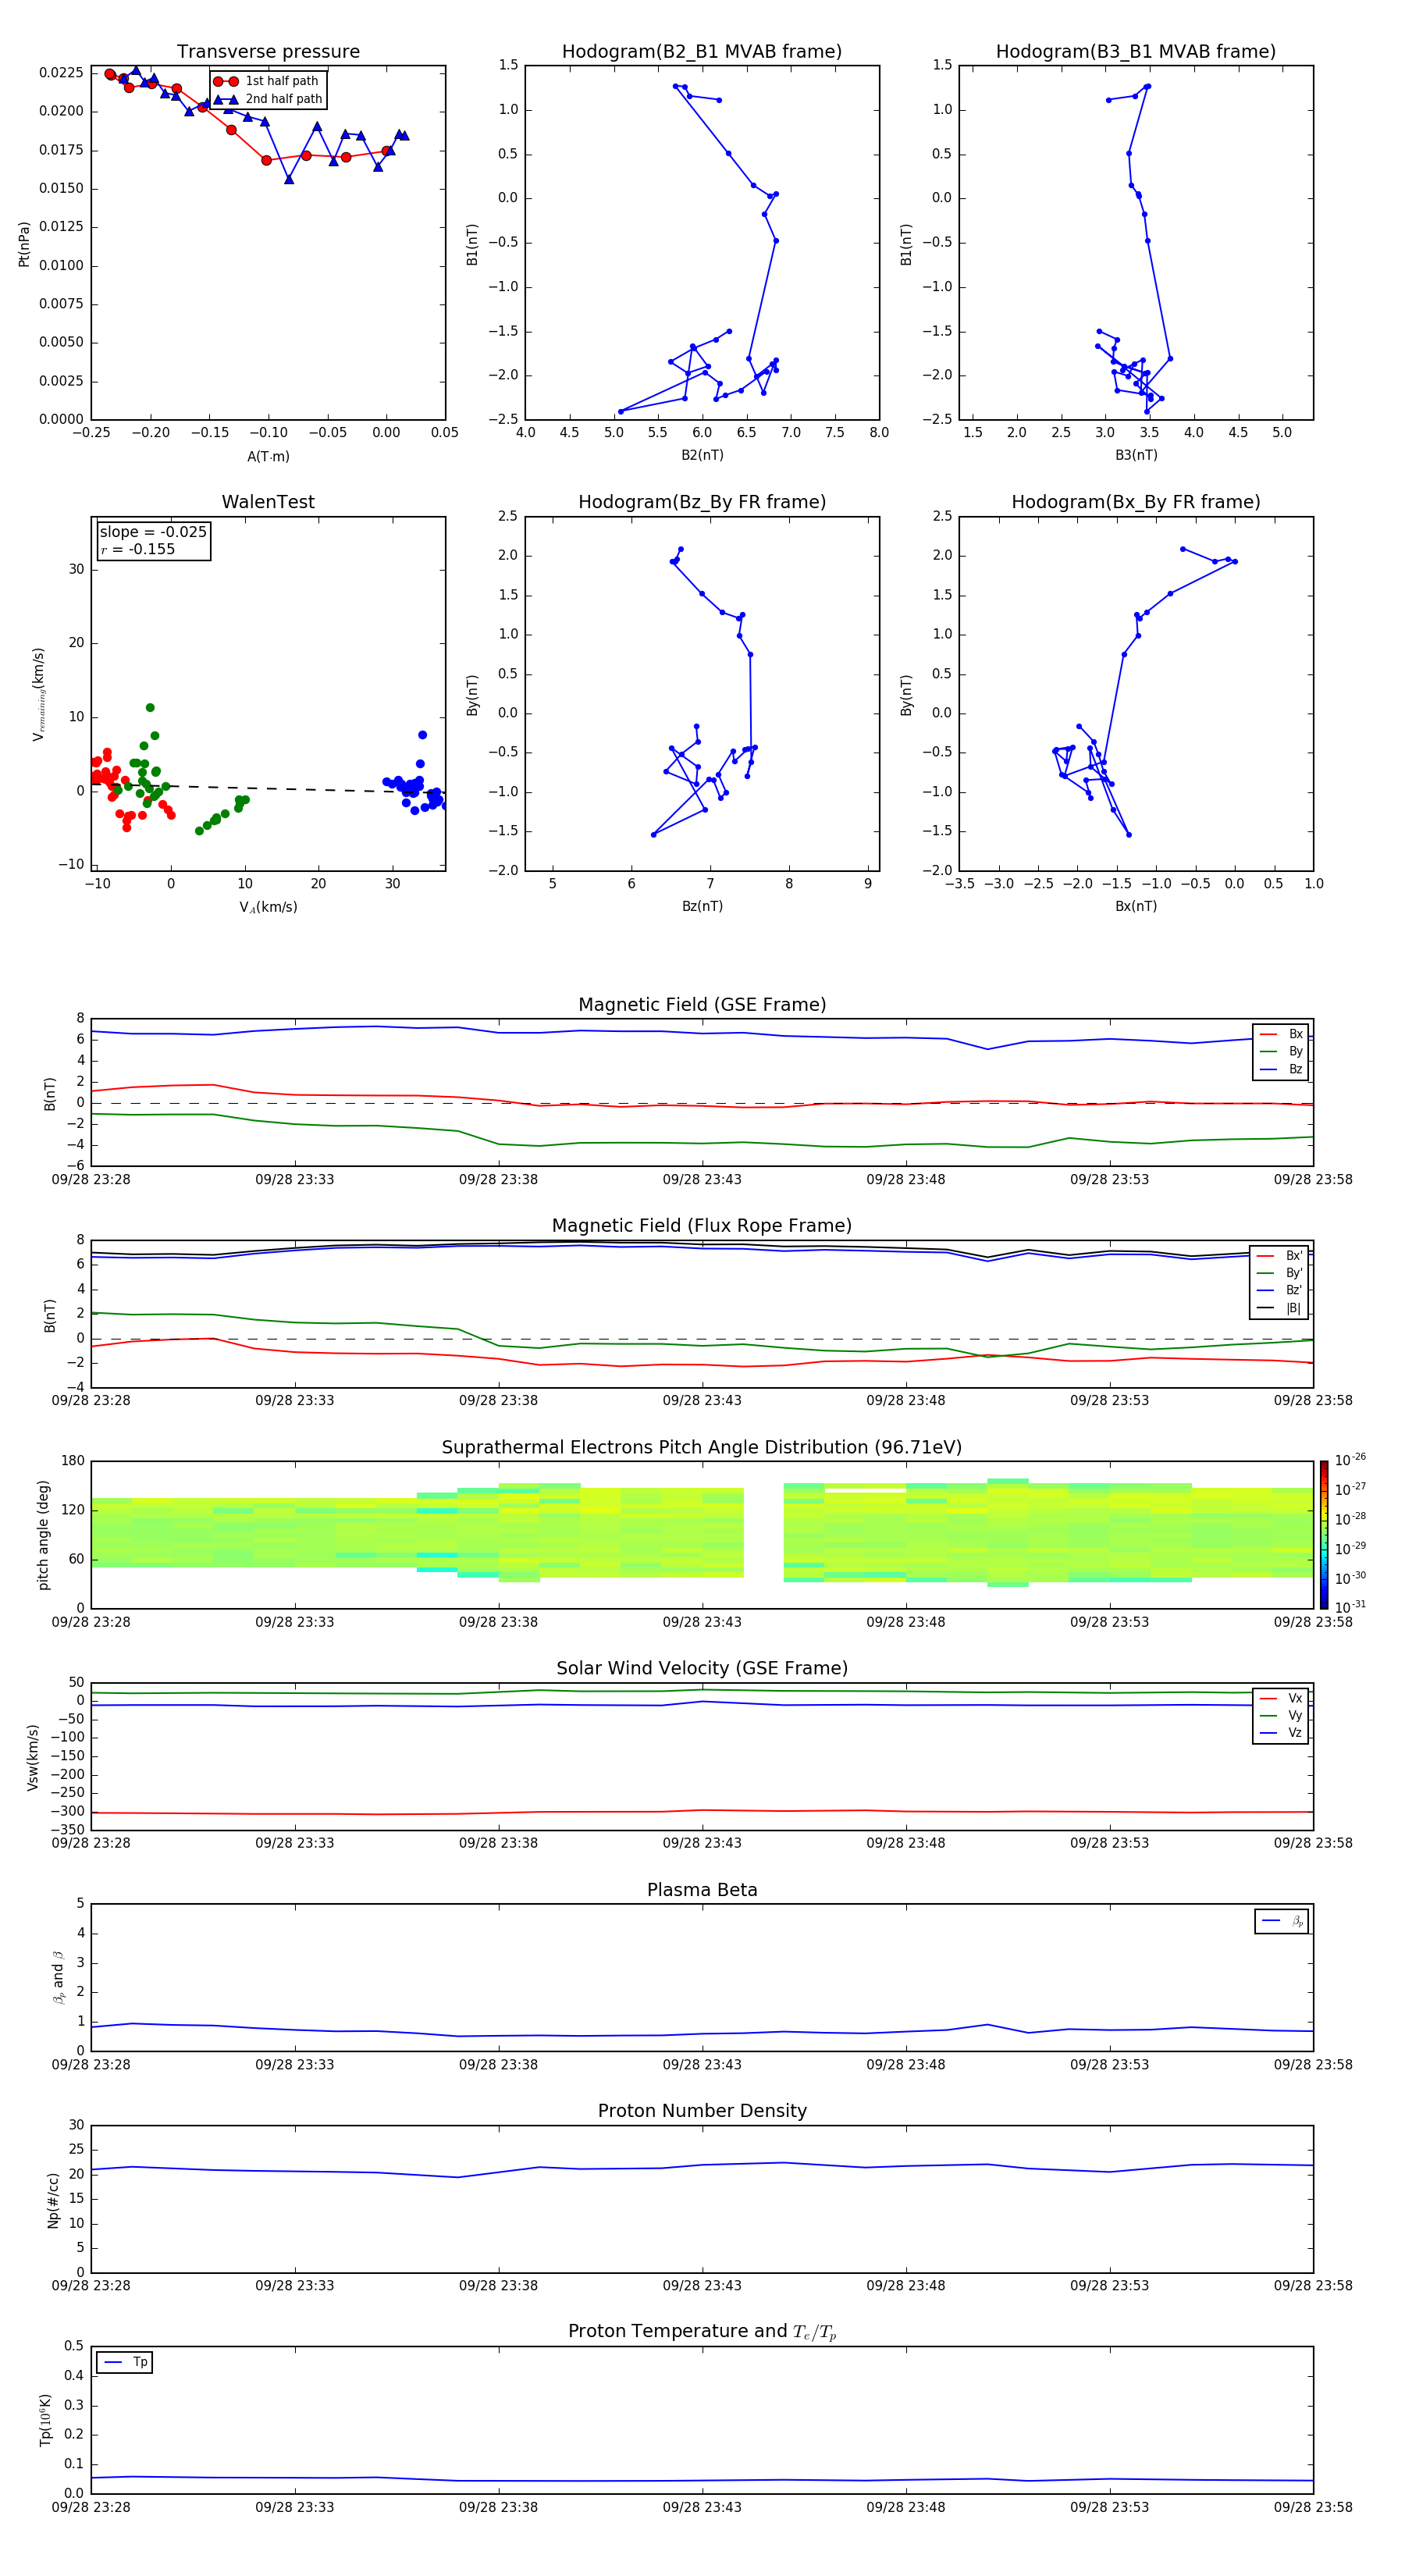The width and height of the screenshot is (1405, 2576).
Task: Click the 'Pt(nPa)' axis label
Action: click(x=24, y=243)
